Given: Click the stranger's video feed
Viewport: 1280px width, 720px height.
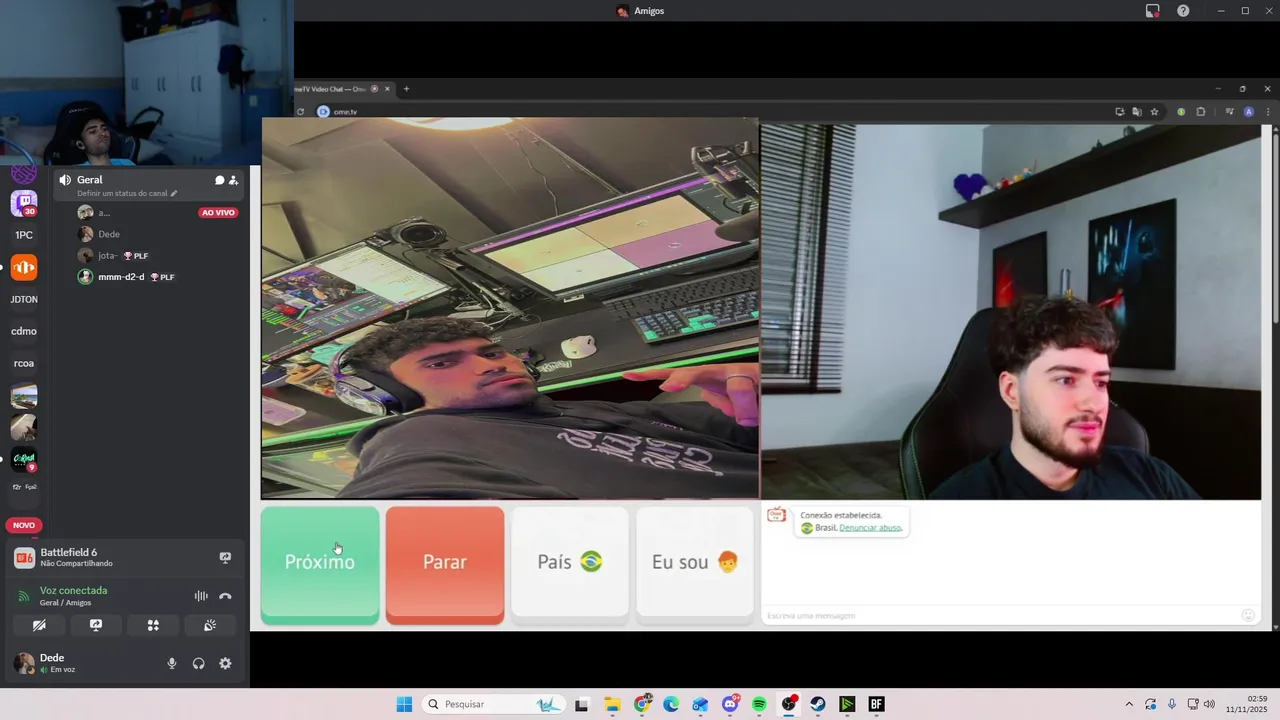Looking at the screenshot, I should point(510,308).
